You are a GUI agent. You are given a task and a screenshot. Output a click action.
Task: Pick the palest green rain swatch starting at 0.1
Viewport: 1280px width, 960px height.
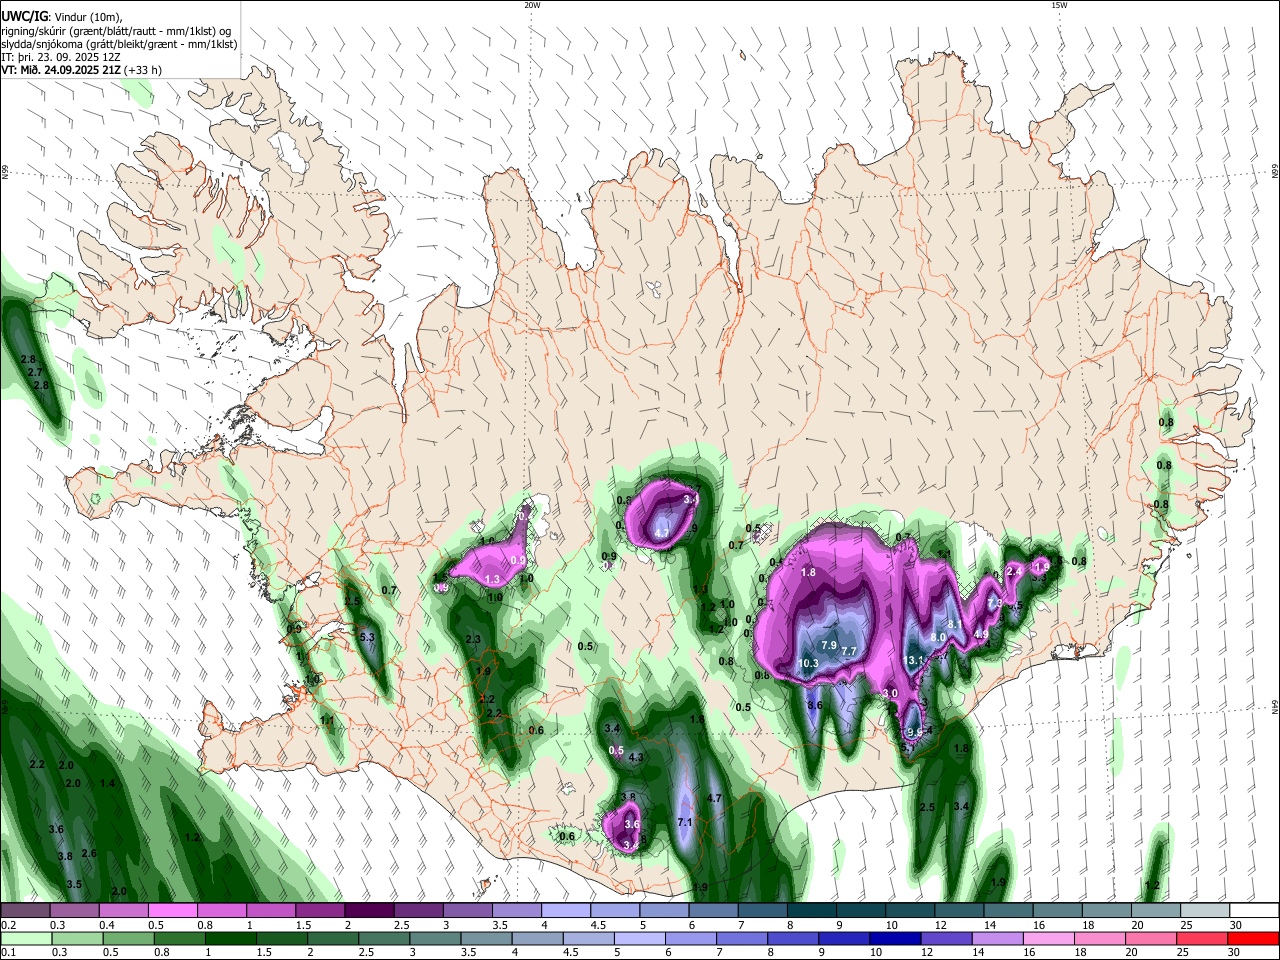coord(25,938)
